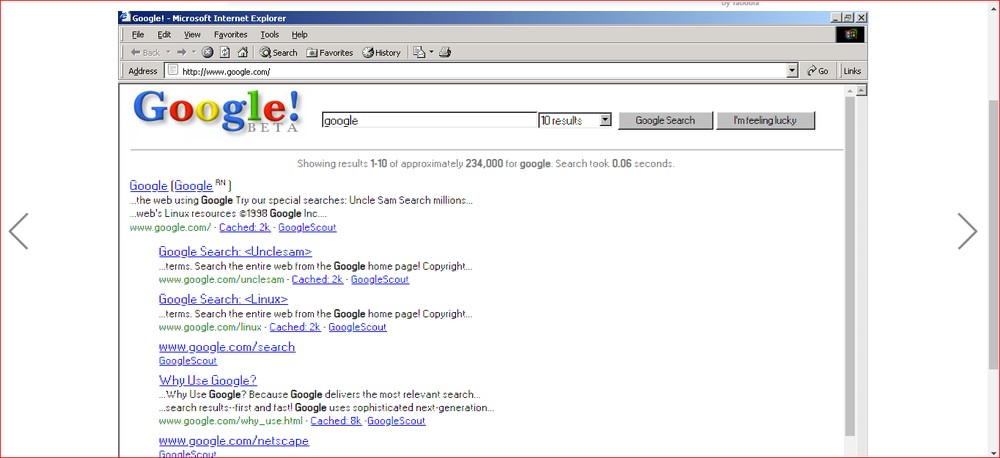Click the Google! BETA logo

216,111
